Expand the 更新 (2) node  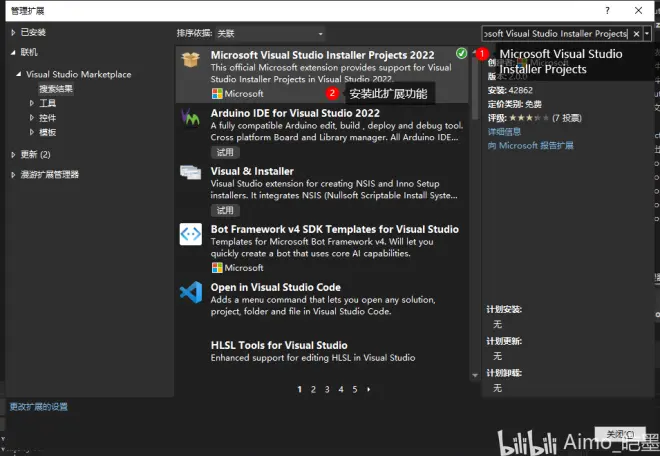click(13, 155)
